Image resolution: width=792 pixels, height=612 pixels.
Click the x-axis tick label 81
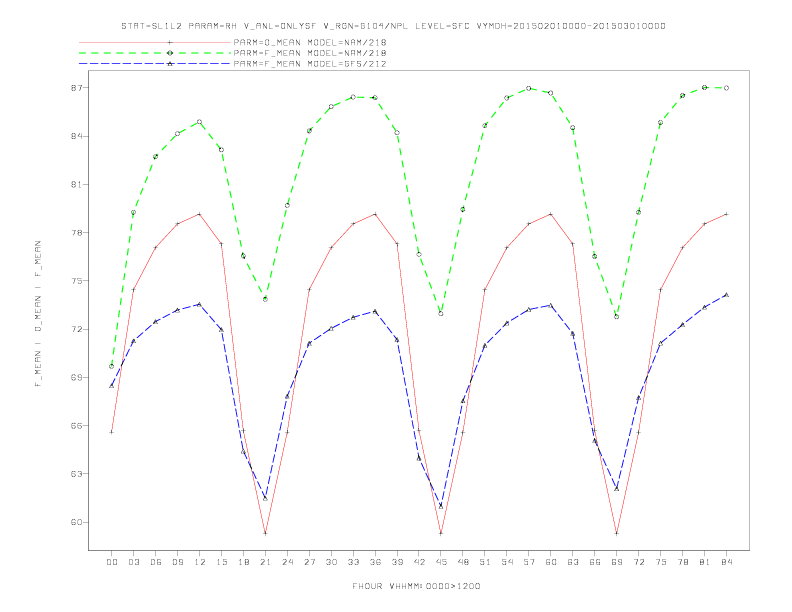pos(705,562)
